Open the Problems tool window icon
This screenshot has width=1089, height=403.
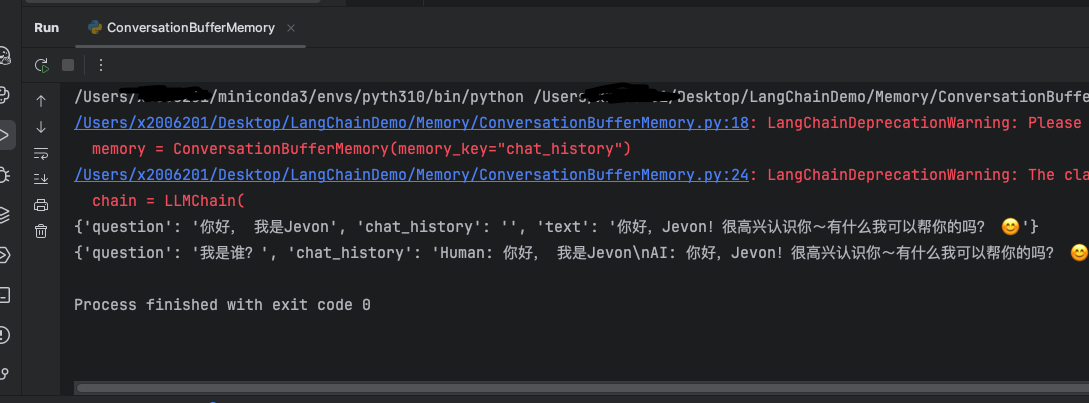(4, 335)
